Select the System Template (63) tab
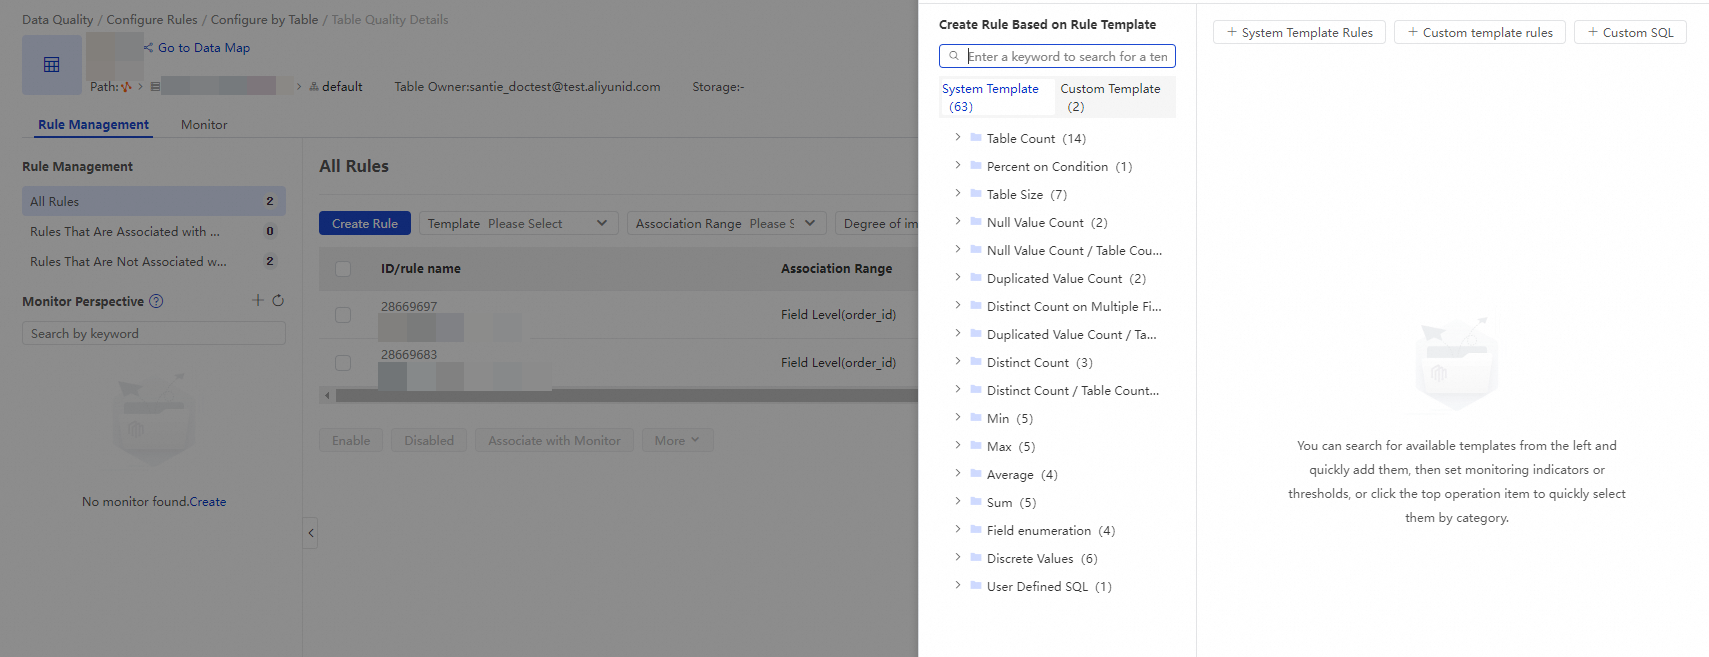Screen dimensions: 1709x657 click(x=996, y=97)
